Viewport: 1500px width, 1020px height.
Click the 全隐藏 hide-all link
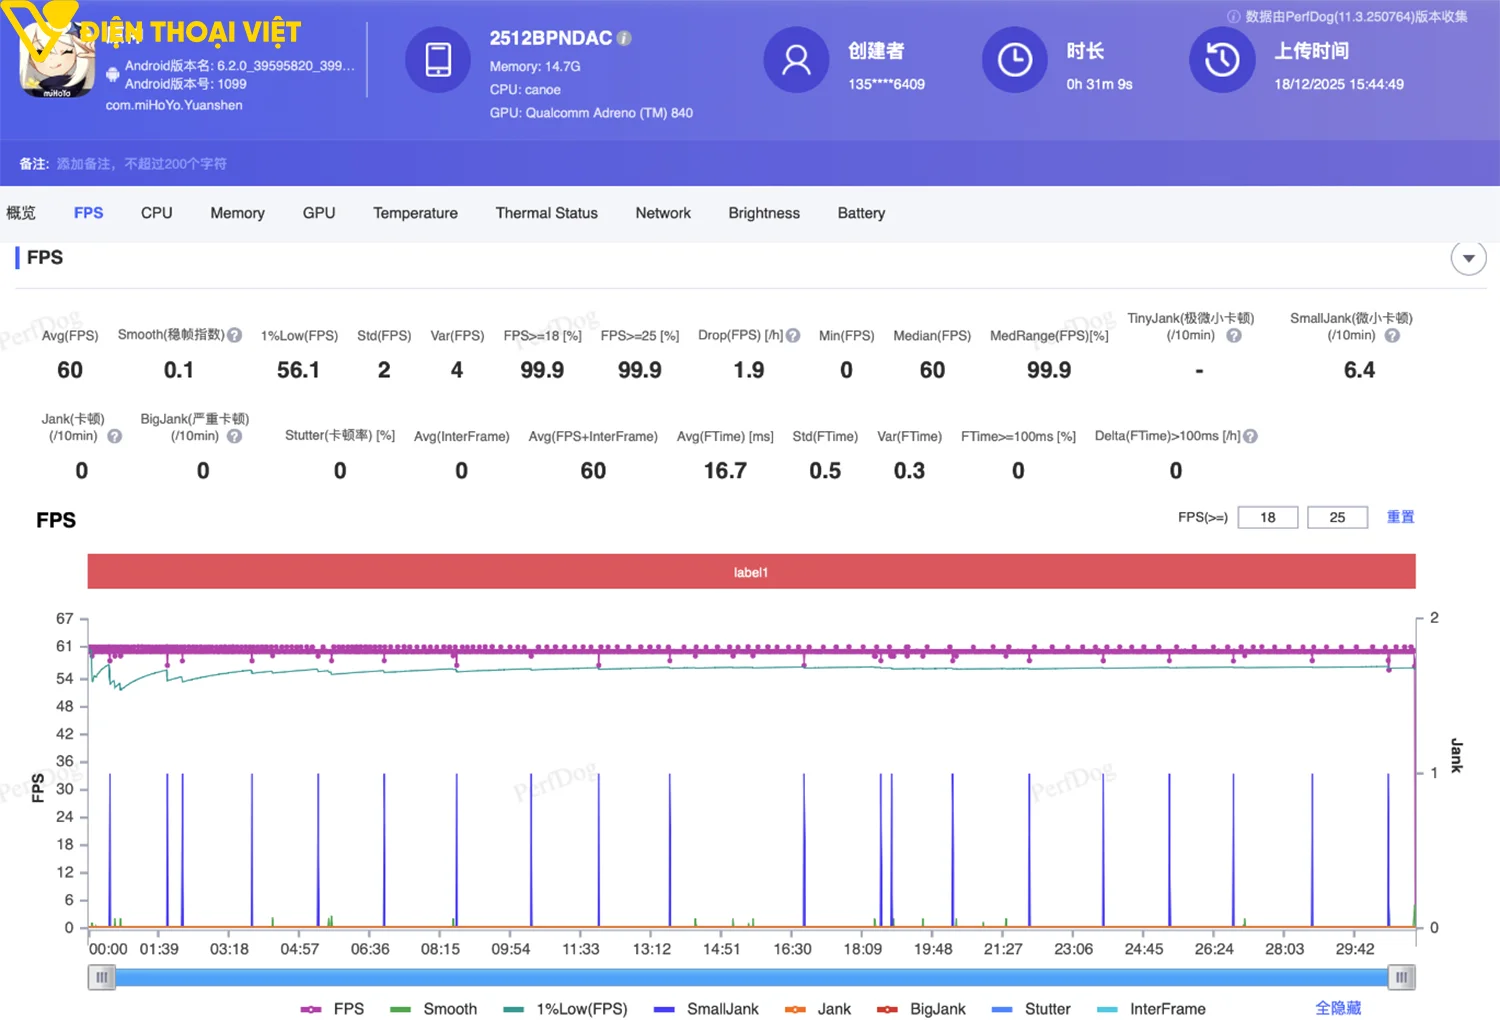pos(1338,1008)
